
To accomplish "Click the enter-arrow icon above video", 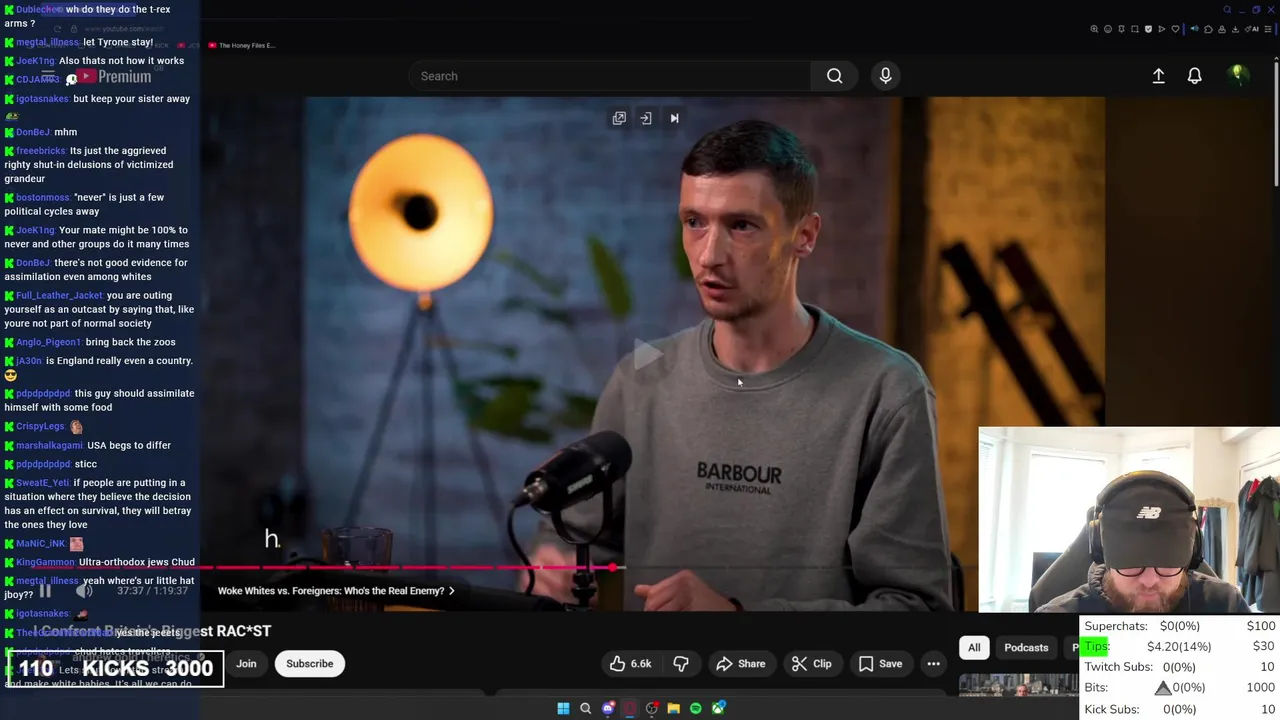I will [x=646, y=118].
